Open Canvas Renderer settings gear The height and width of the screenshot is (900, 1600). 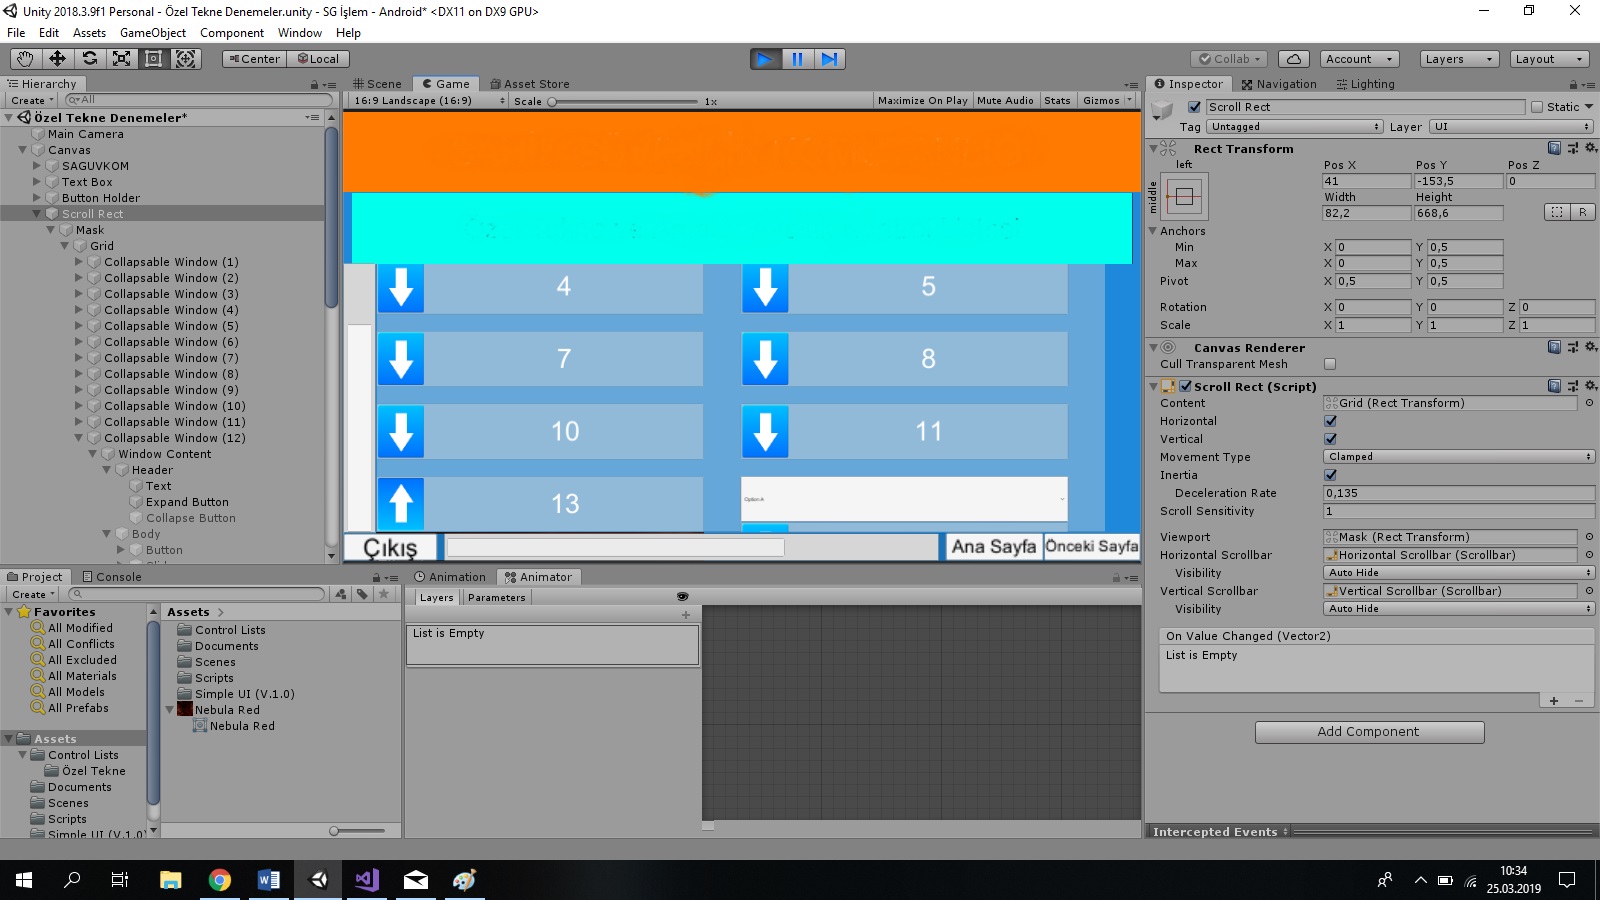(1591, 347)
